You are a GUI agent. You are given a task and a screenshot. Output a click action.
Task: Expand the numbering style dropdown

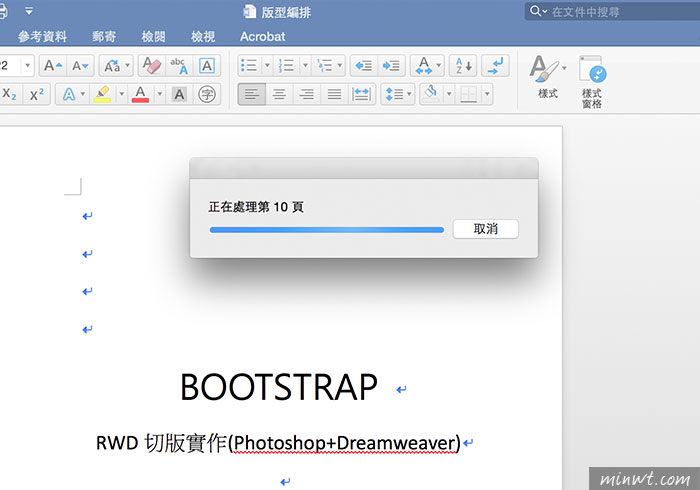pos(305,66)
